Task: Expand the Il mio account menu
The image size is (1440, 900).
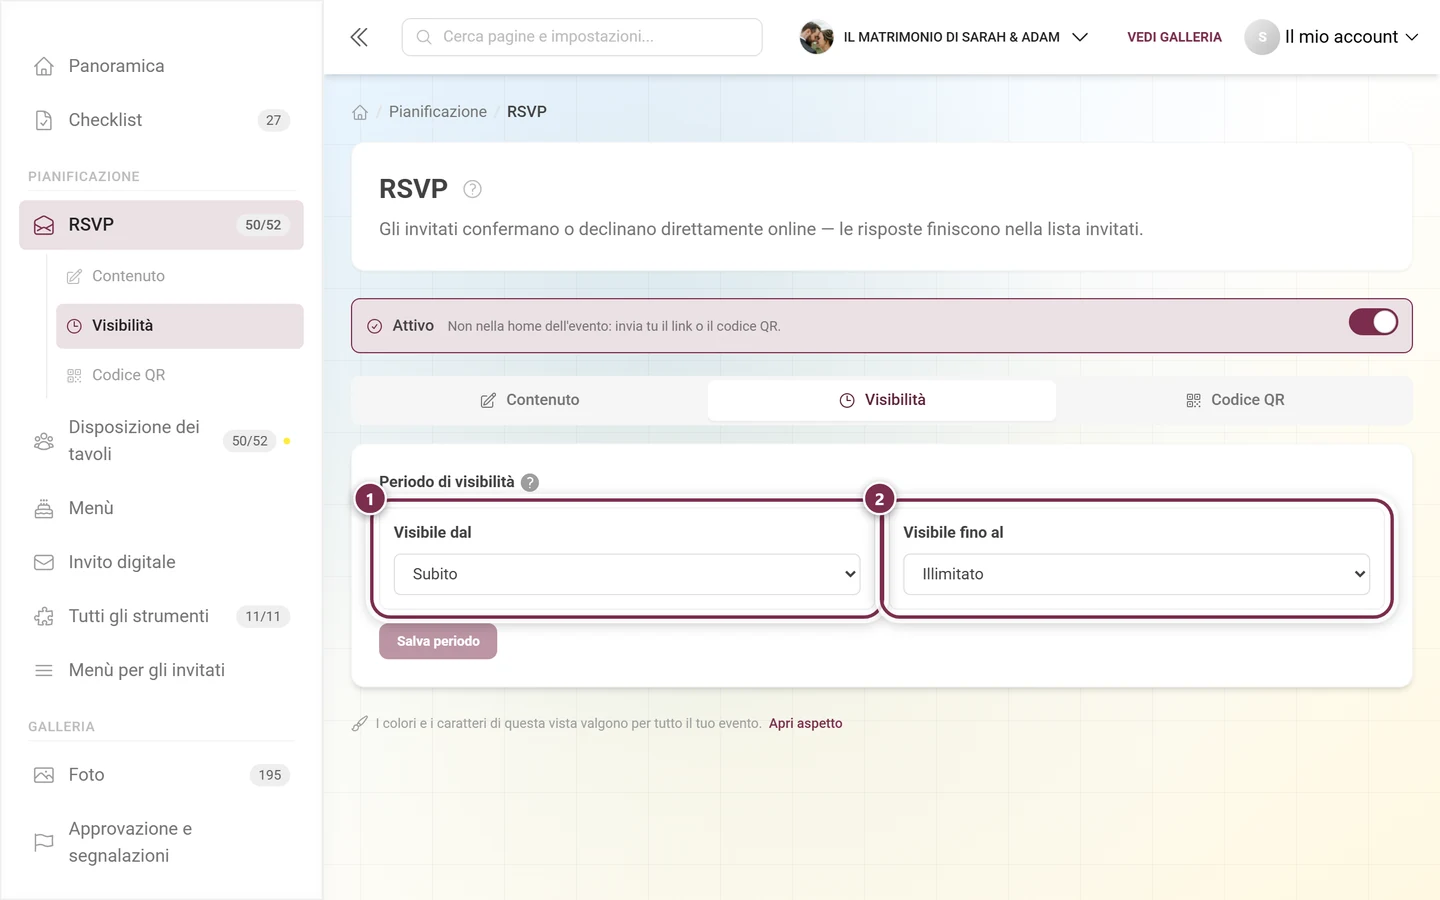Action: pos(1332,37)
